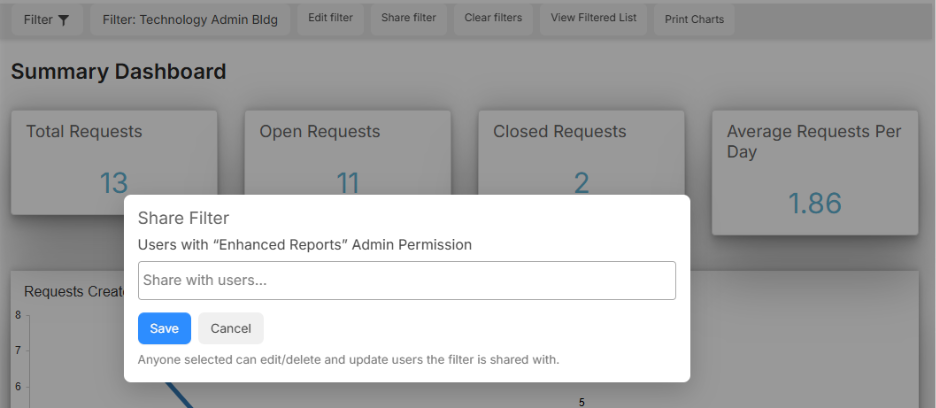Open Edit filter option
The width and height of the screenshot is (936, 408).
coord(330,18)
